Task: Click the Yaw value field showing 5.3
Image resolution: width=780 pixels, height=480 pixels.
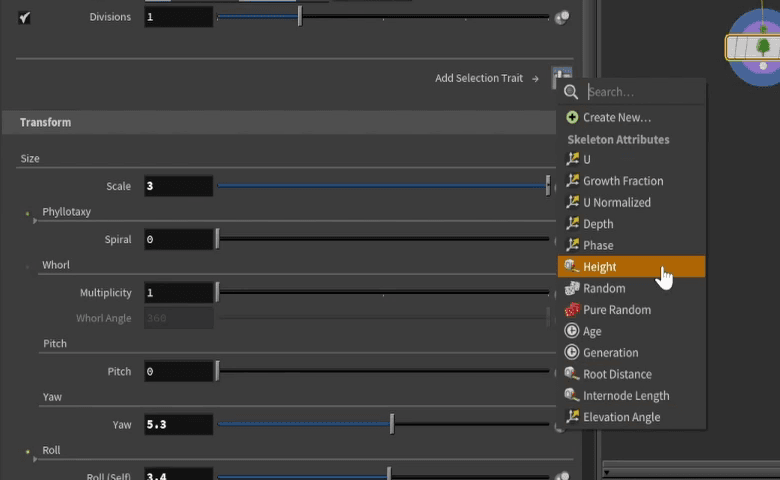Action: (179, 424)
